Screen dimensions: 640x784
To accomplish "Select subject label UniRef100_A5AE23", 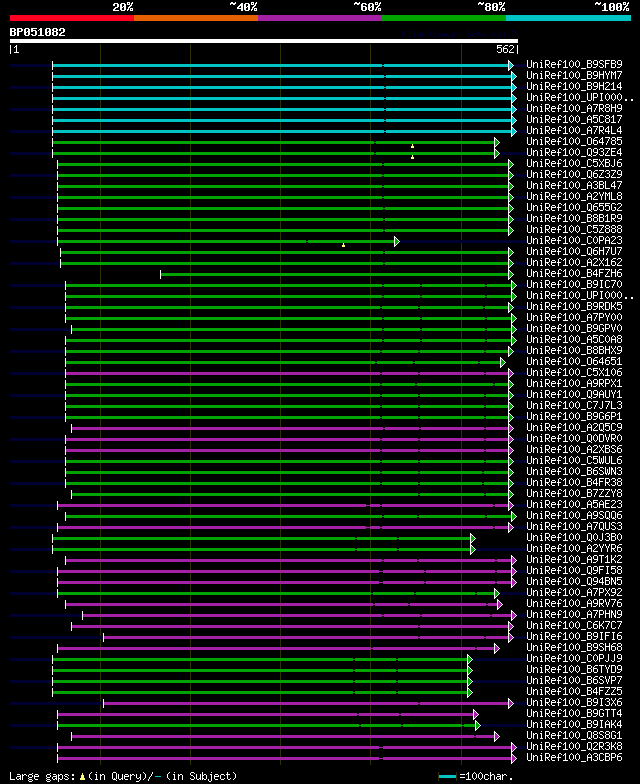I will coord(574,504).
